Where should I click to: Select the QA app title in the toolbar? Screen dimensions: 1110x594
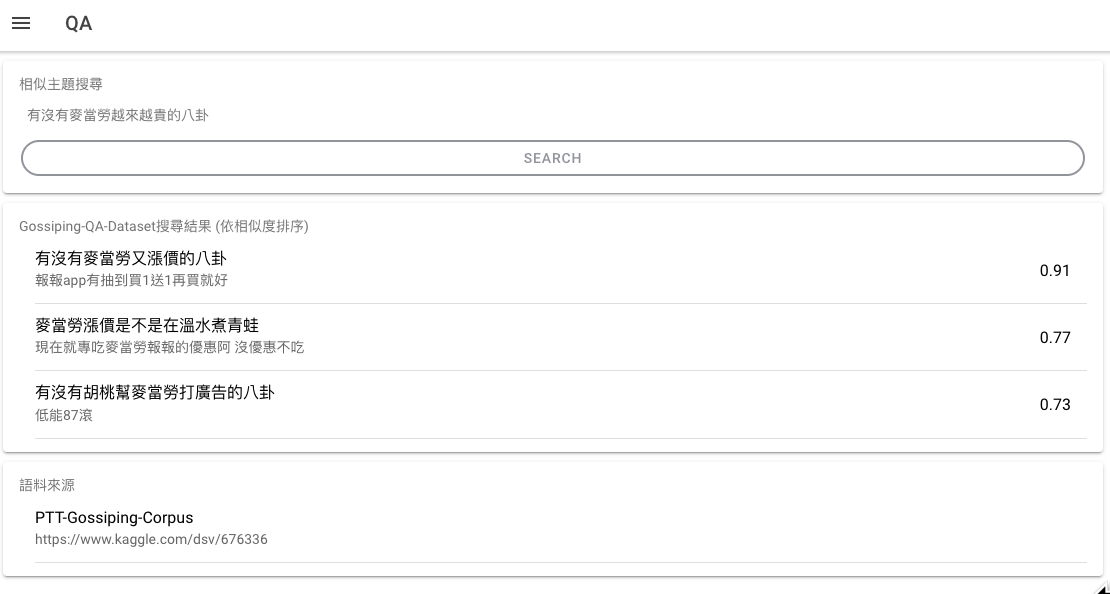point(78,23)
